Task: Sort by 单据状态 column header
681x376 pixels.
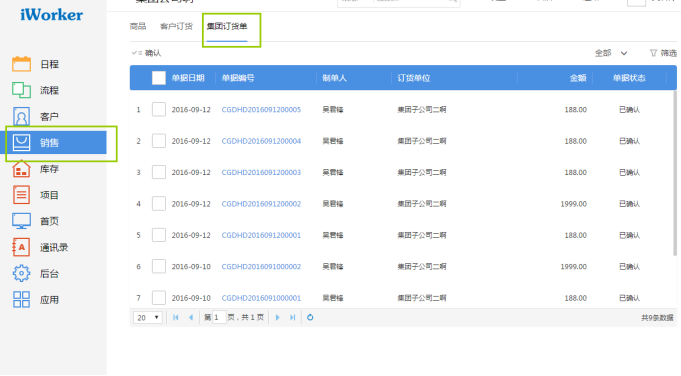Action: tap(629, 78)
